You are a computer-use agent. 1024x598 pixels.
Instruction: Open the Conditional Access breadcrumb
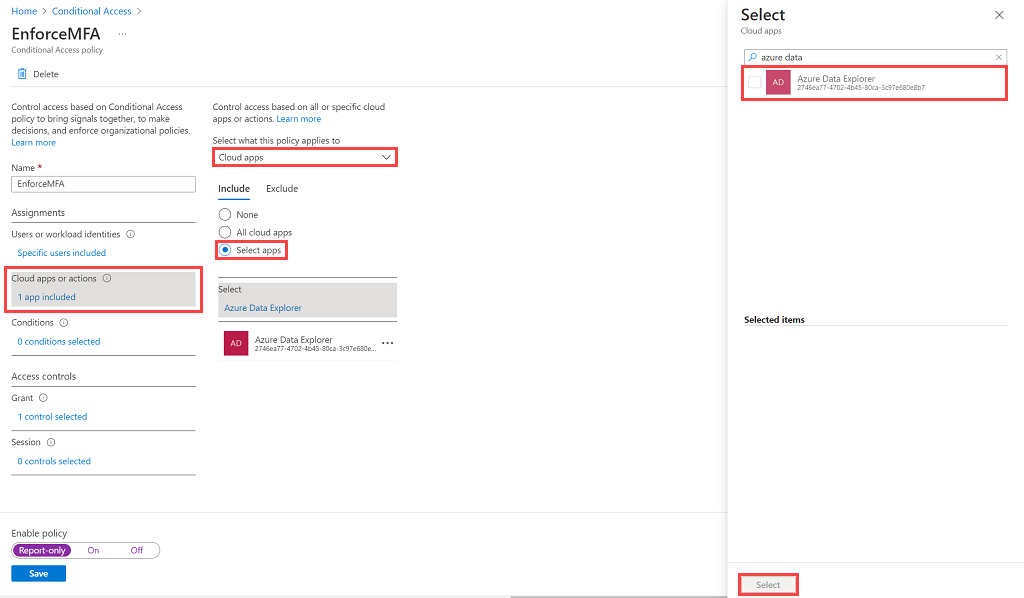pos(91,10)
